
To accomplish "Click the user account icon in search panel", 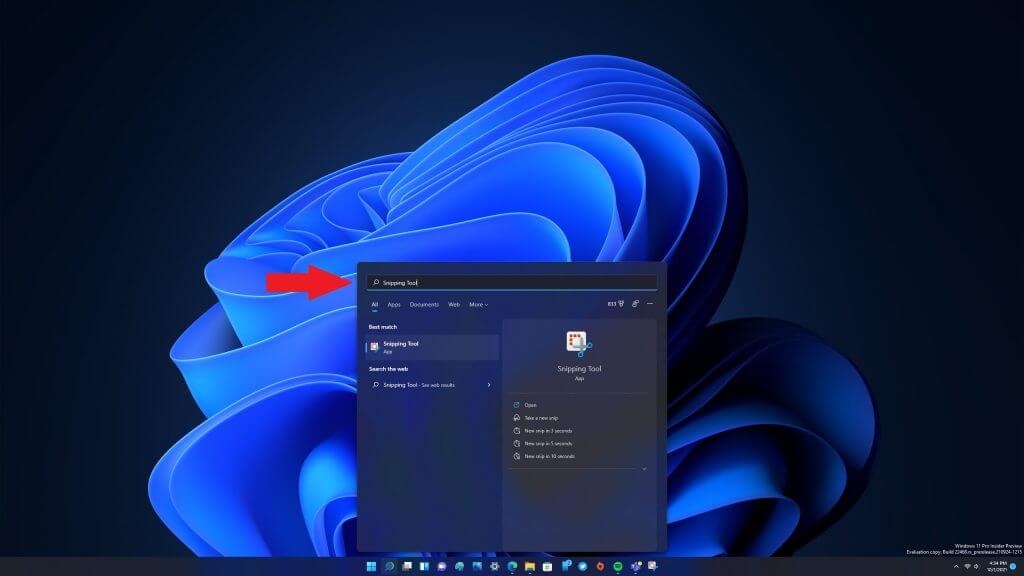I will tap(634, 304).
